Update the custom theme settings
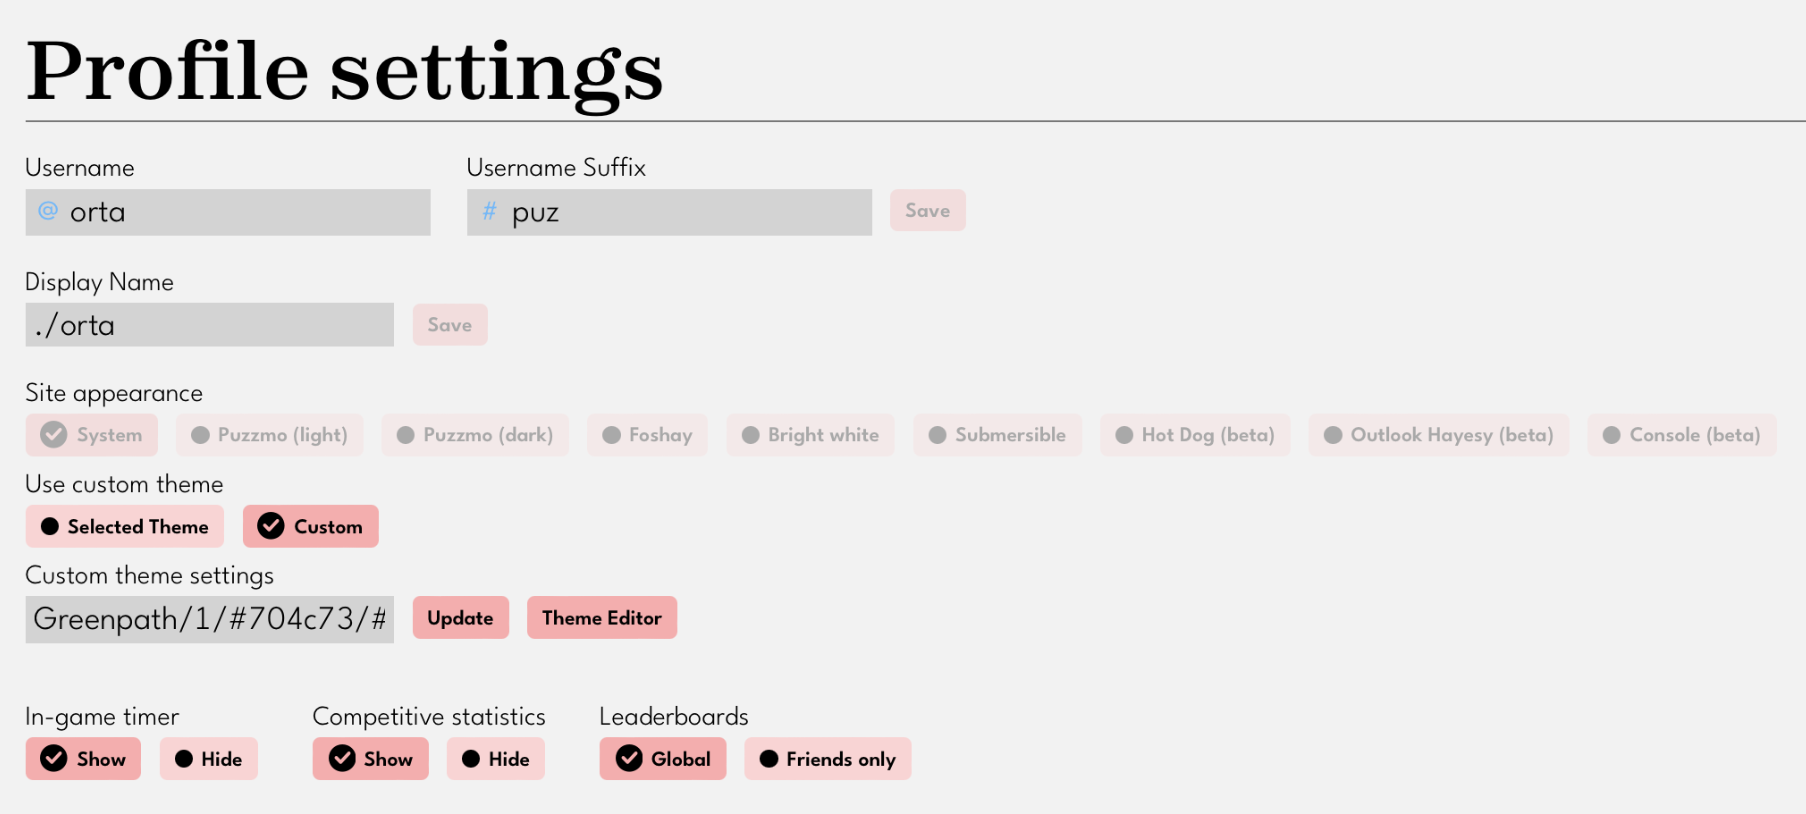This screenshot has height=814, width=1806. 460,617
